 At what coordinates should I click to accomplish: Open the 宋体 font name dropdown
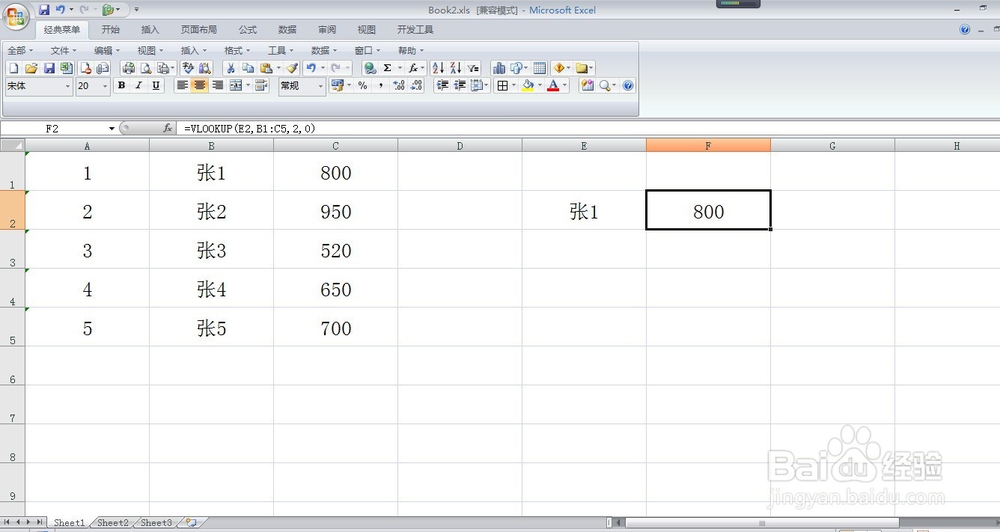pos(68,86)
